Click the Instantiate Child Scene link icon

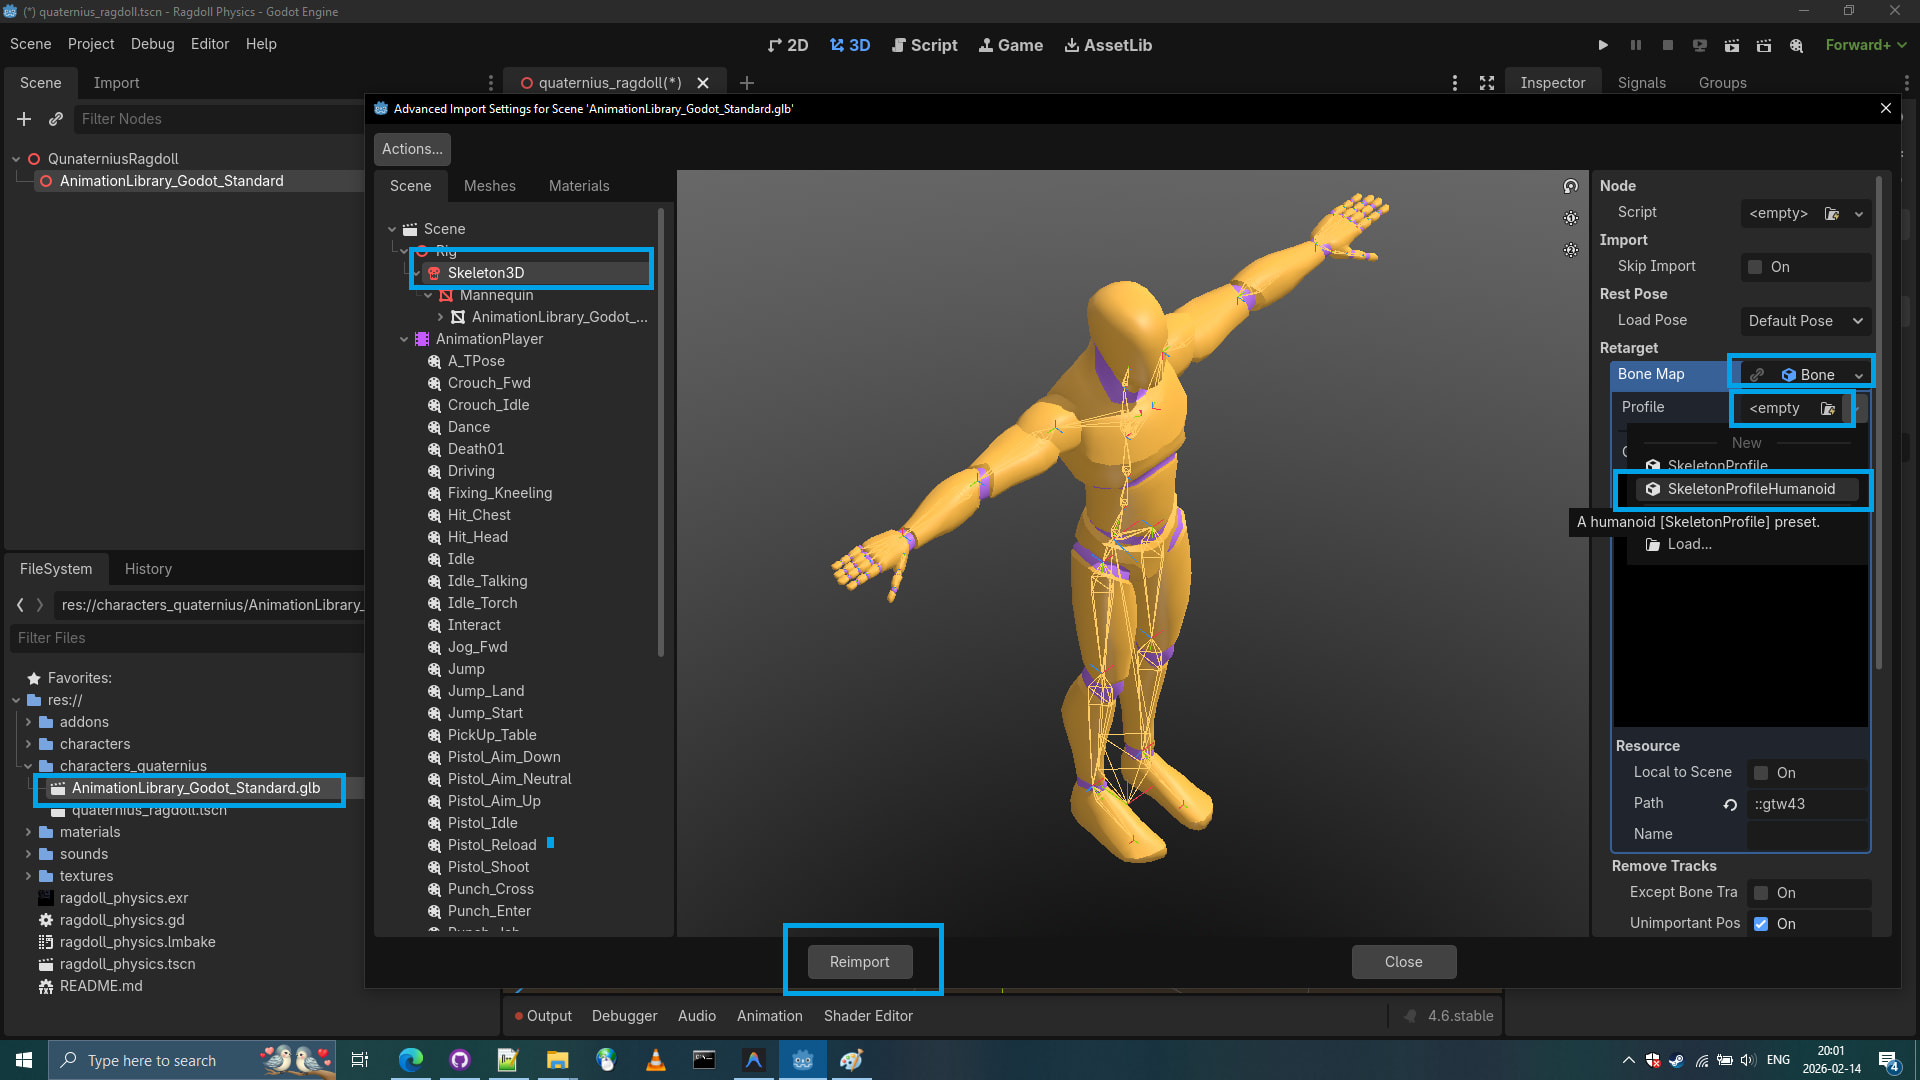[56, 119]
